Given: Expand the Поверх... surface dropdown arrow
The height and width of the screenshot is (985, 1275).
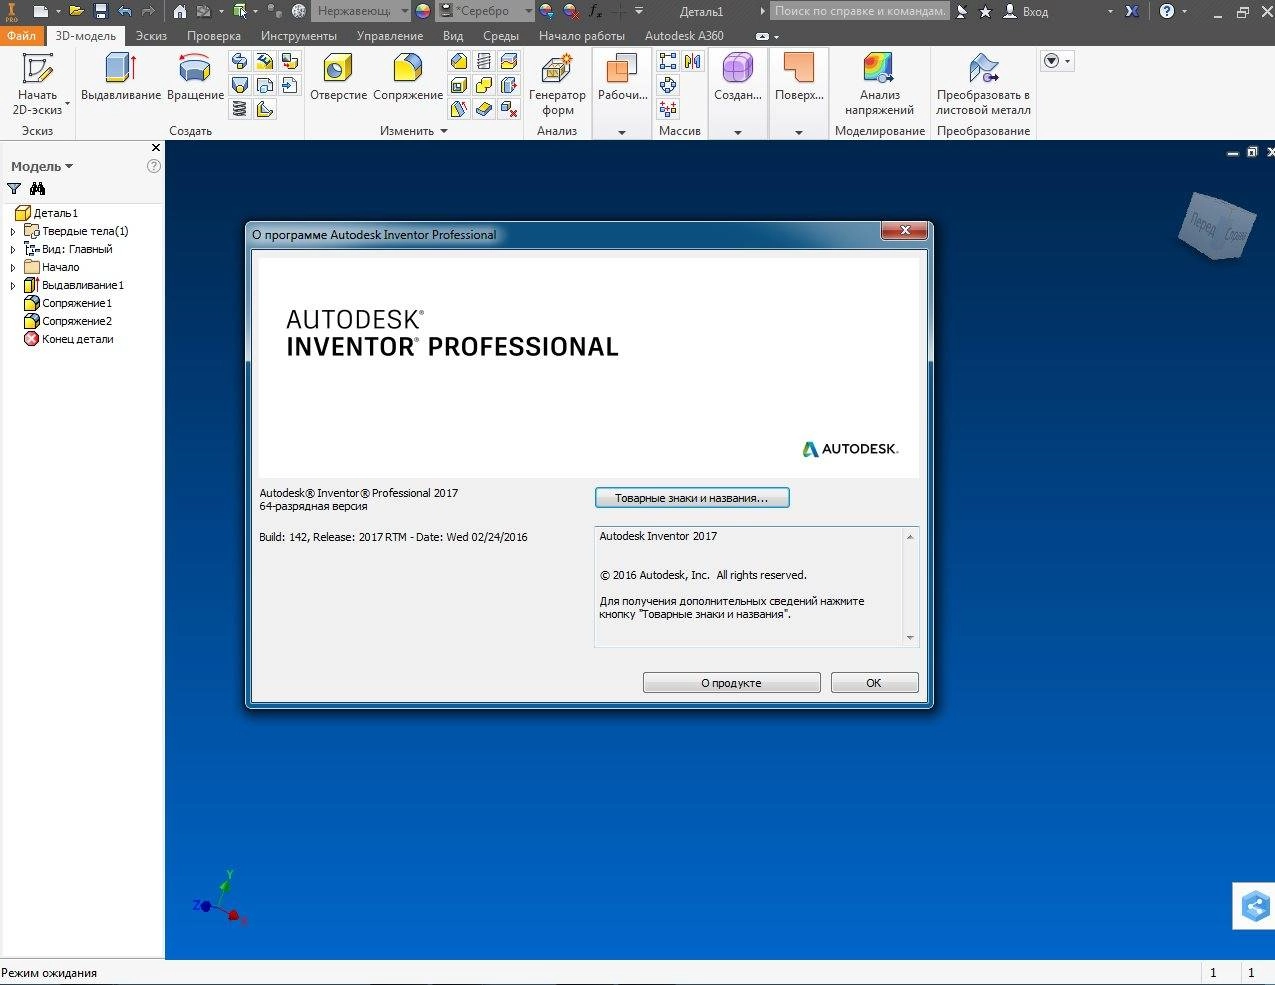Looking at the screenshot, I should 799,132.
